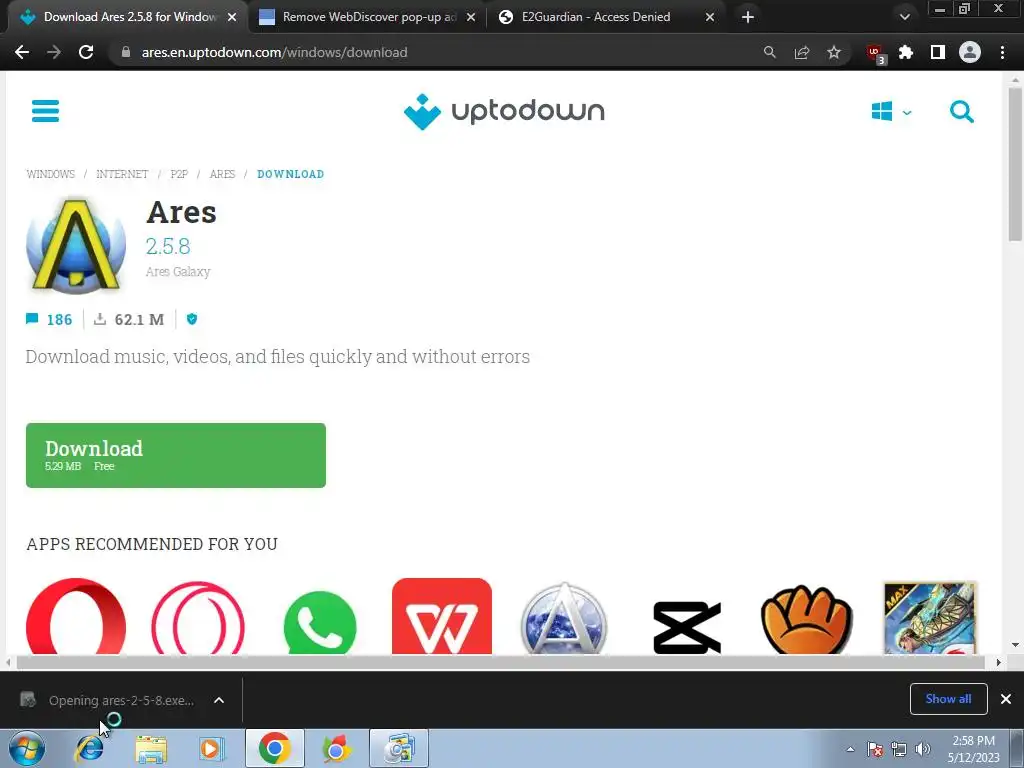Click the vertical page scrollbar thumb
Screen dimensions: 1024x768
tap(1015, 165)
